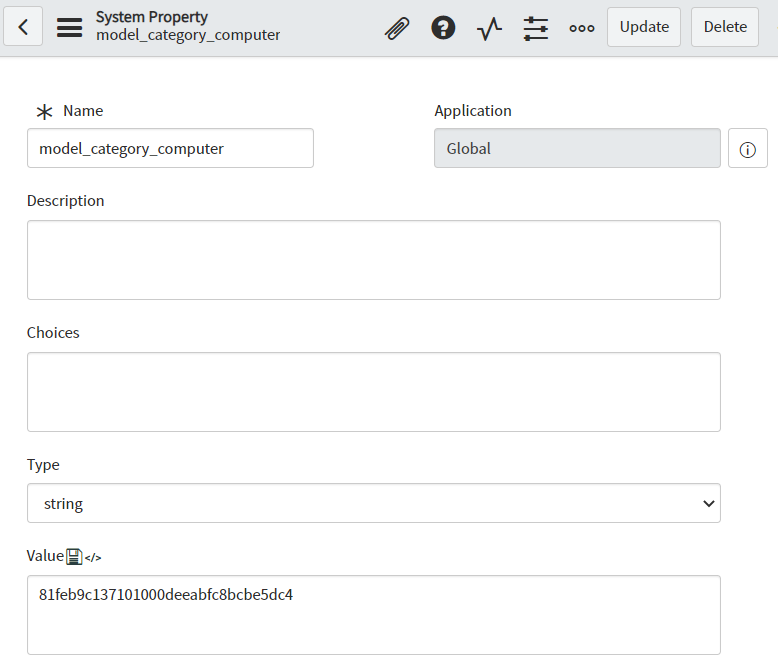The width and height of the screenshot is (778, 664).
Task: Click the info icon beside Application
Action: pos(747,149)
